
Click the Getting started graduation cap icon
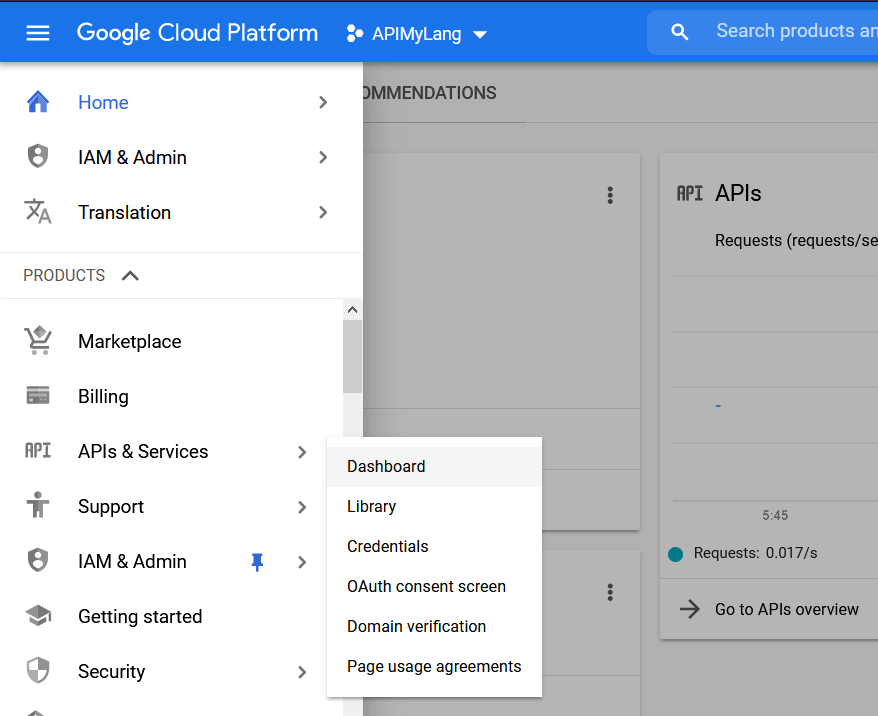tap(38, 616)
